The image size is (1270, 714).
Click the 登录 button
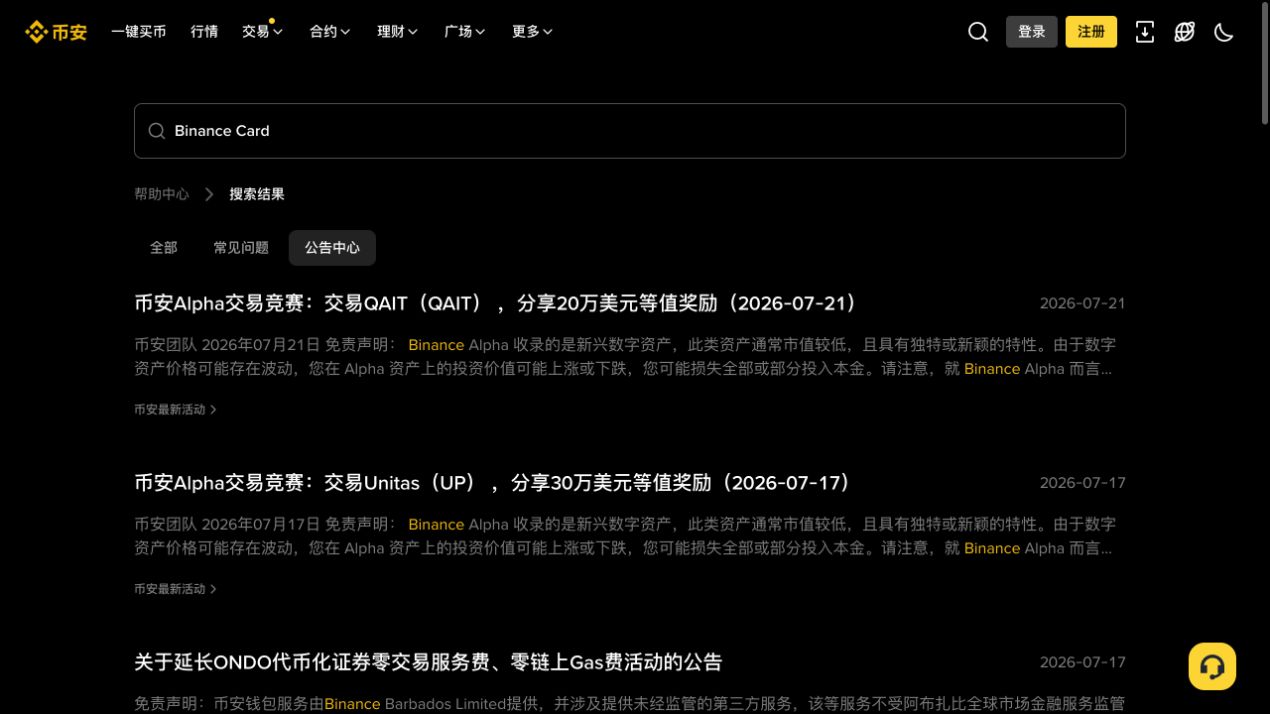pos(1031,32)
